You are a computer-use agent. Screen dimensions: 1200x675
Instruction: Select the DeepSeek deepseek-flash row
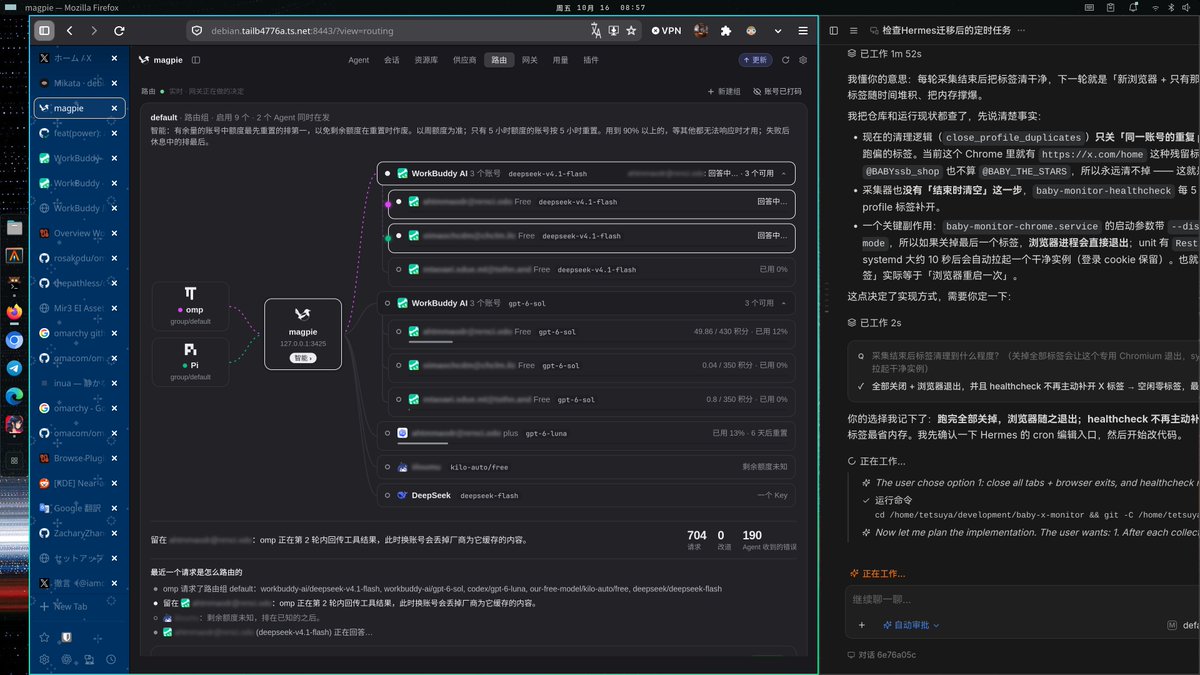pyautogui.click(x=587, y=495)
